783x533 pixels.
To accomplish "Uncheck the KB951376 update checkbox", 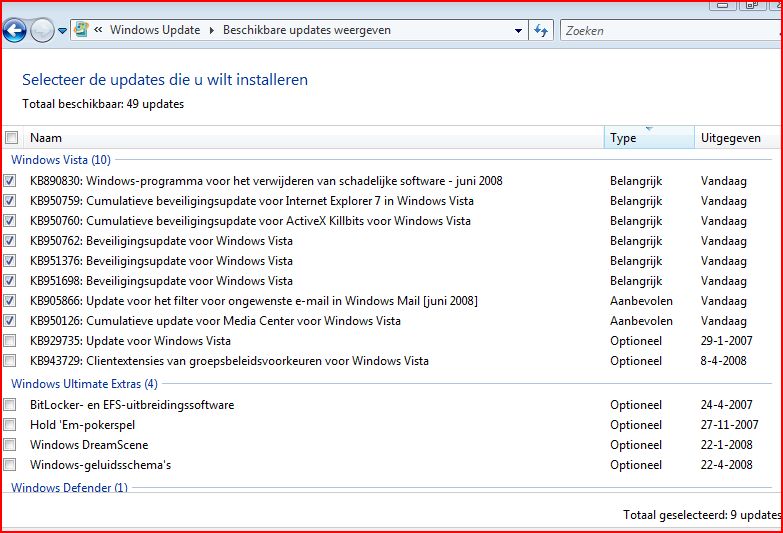I will [10, 260].
